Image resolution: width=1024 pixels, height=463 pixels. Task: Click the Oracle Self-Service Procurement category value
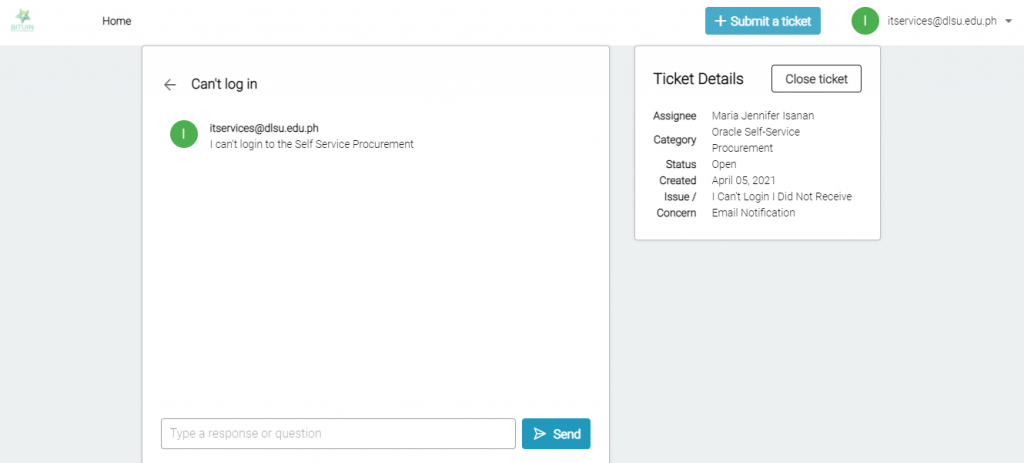click(755, 139)
